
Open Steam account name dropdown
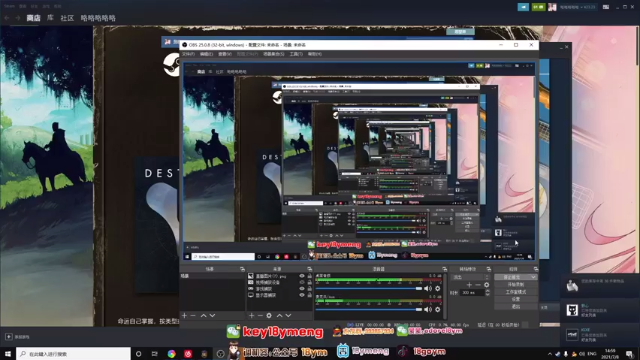[x=578, y=7]
